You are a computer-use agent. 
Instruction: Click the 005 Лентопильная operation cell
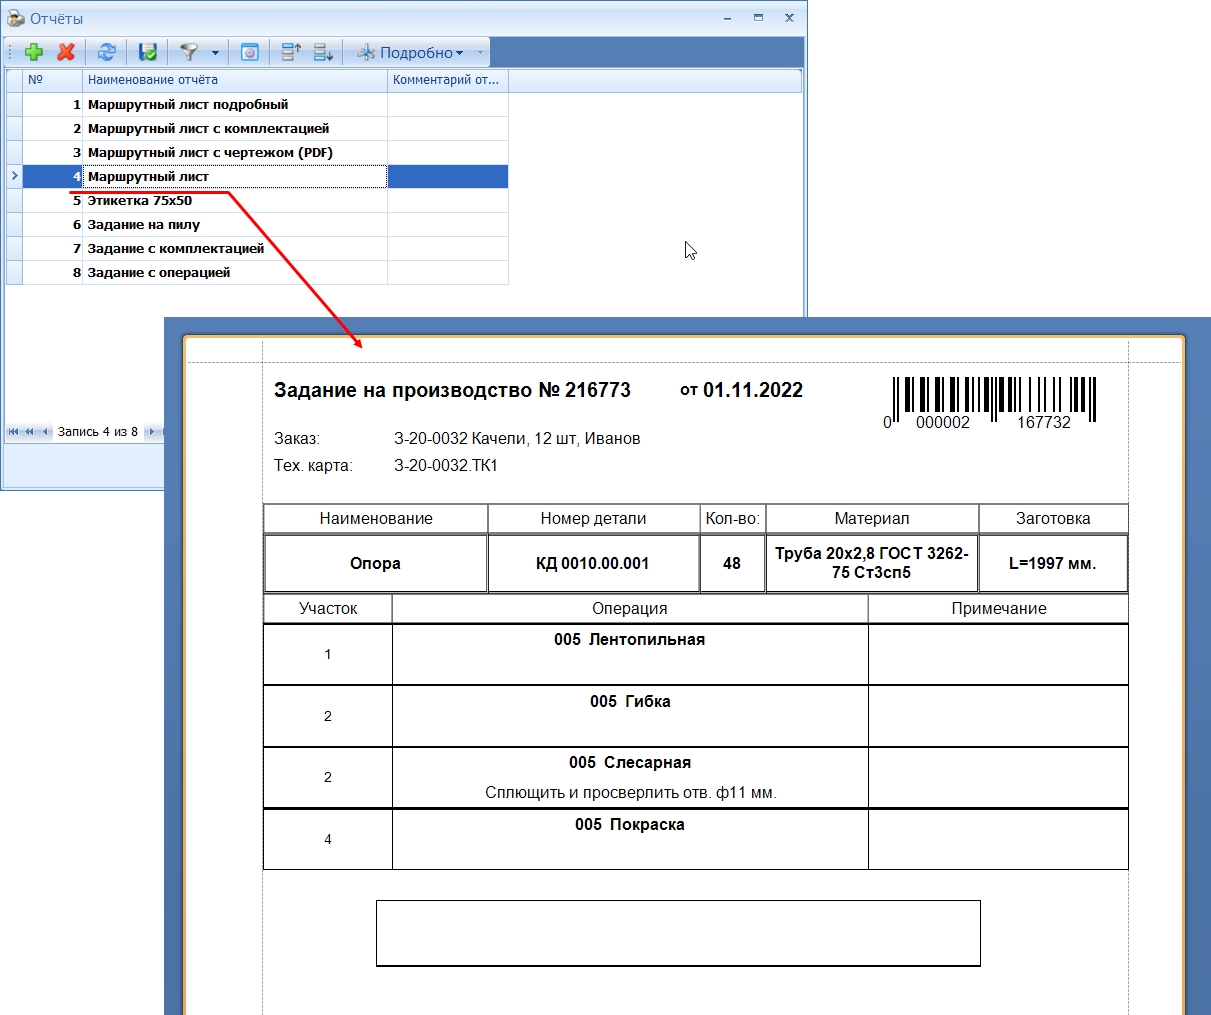point(630,654)
